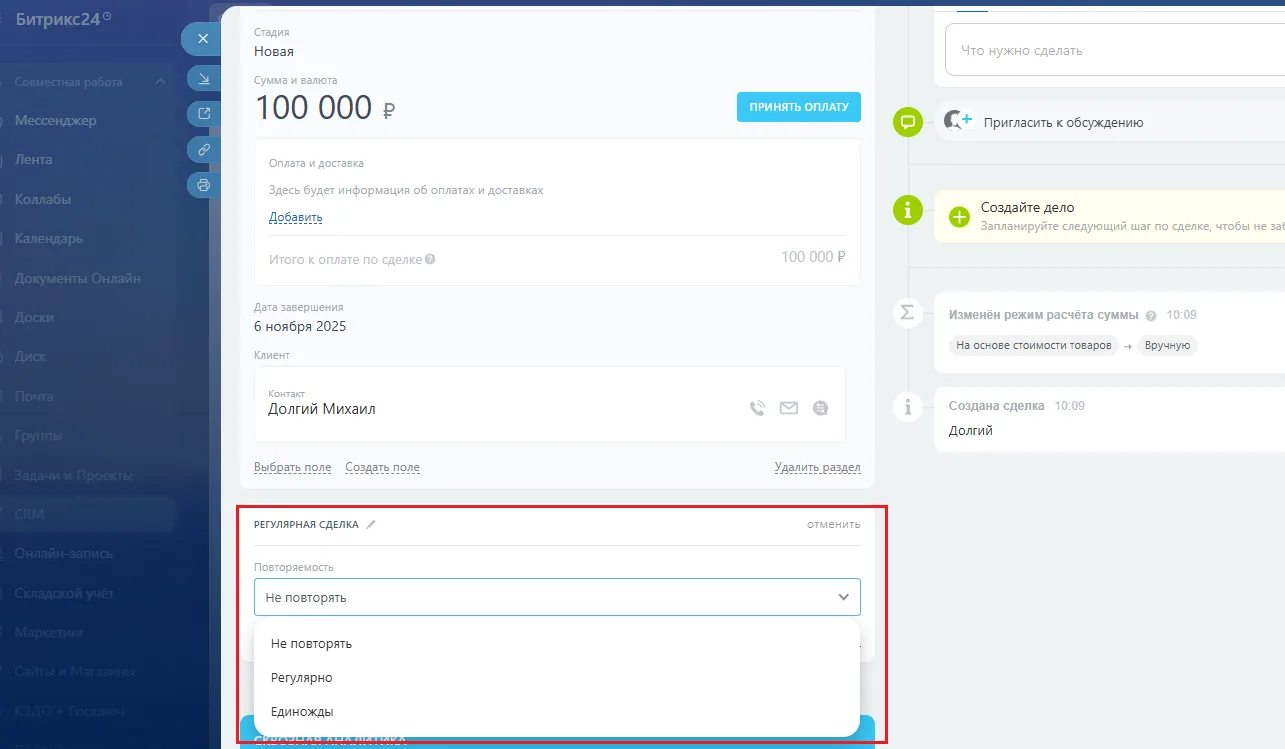The image size is (1285, 749).
Task: Click contact name Долгий Михаил
Action: tap(322, 409)
